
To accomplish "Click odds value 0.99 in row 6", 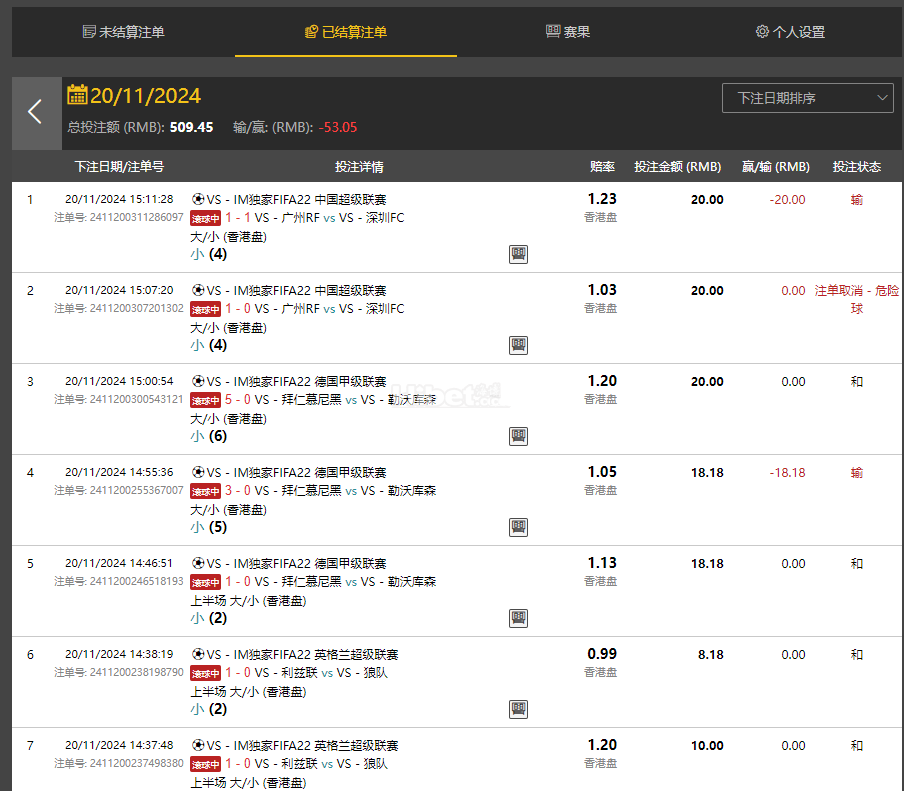I will [x=602, y=654].
